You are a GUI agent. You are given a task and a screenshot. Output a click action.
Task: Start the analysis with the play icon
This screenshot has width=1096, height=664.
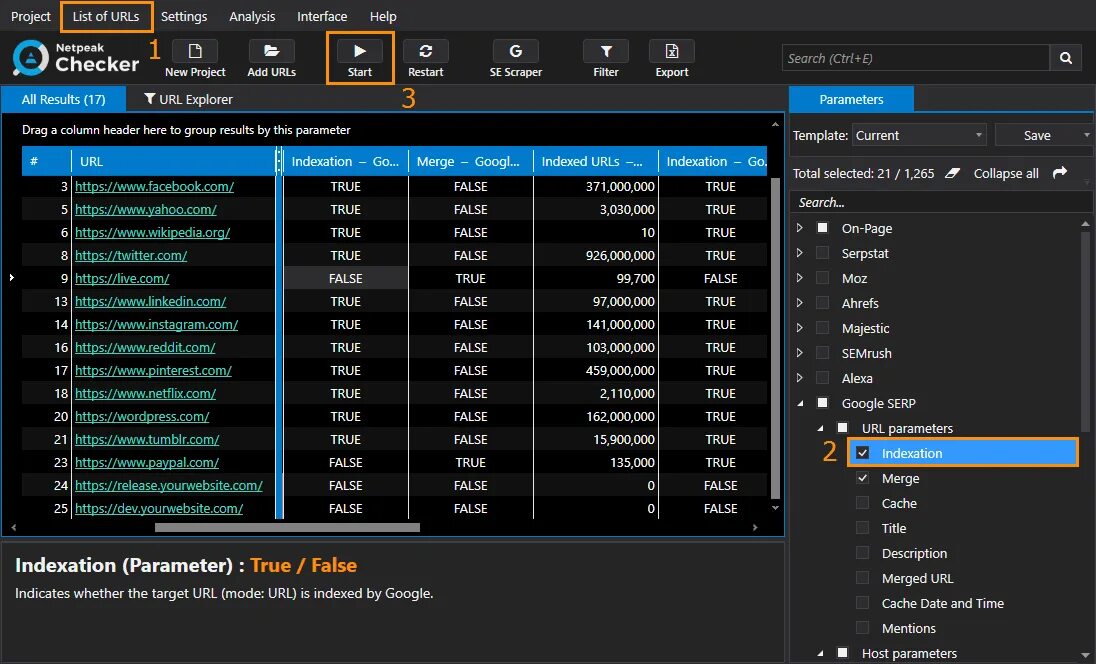359,51
